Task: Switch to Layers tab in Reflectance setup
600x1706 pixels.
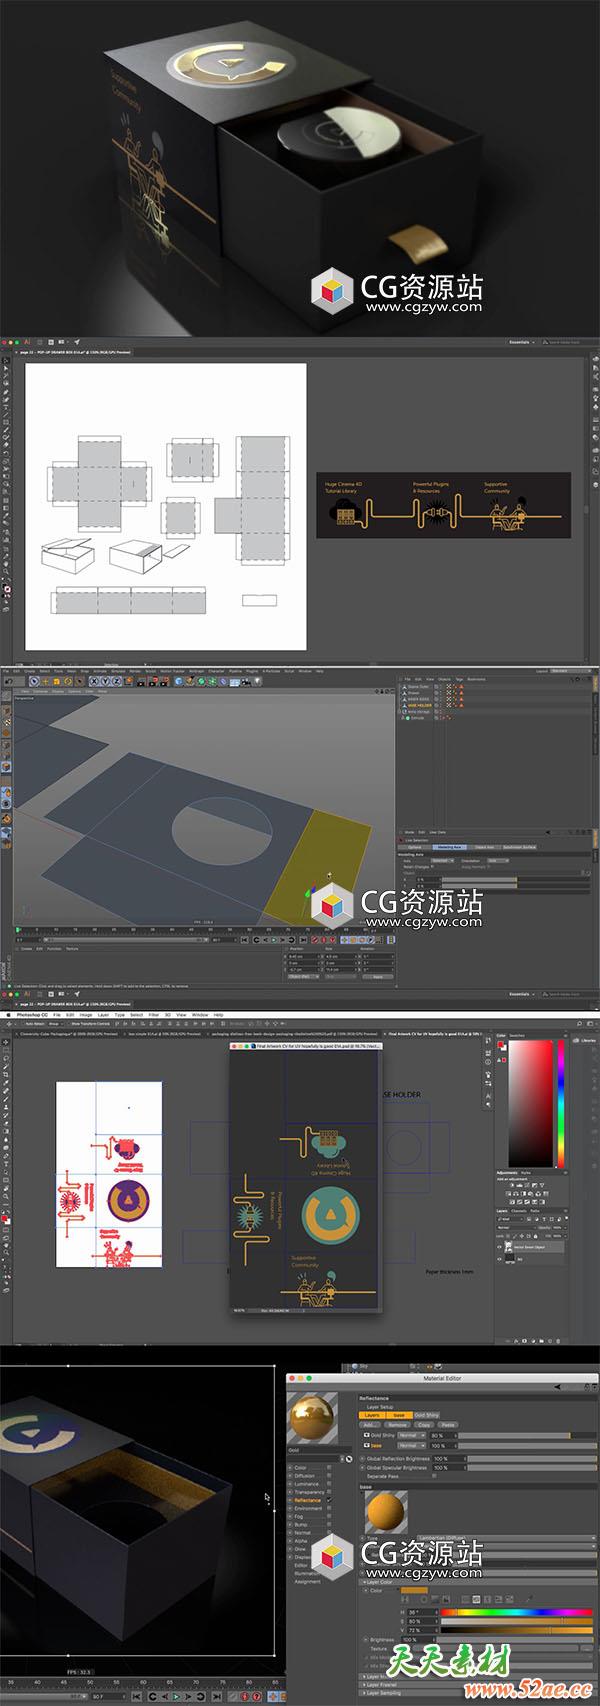Action: coord(372,1415)
